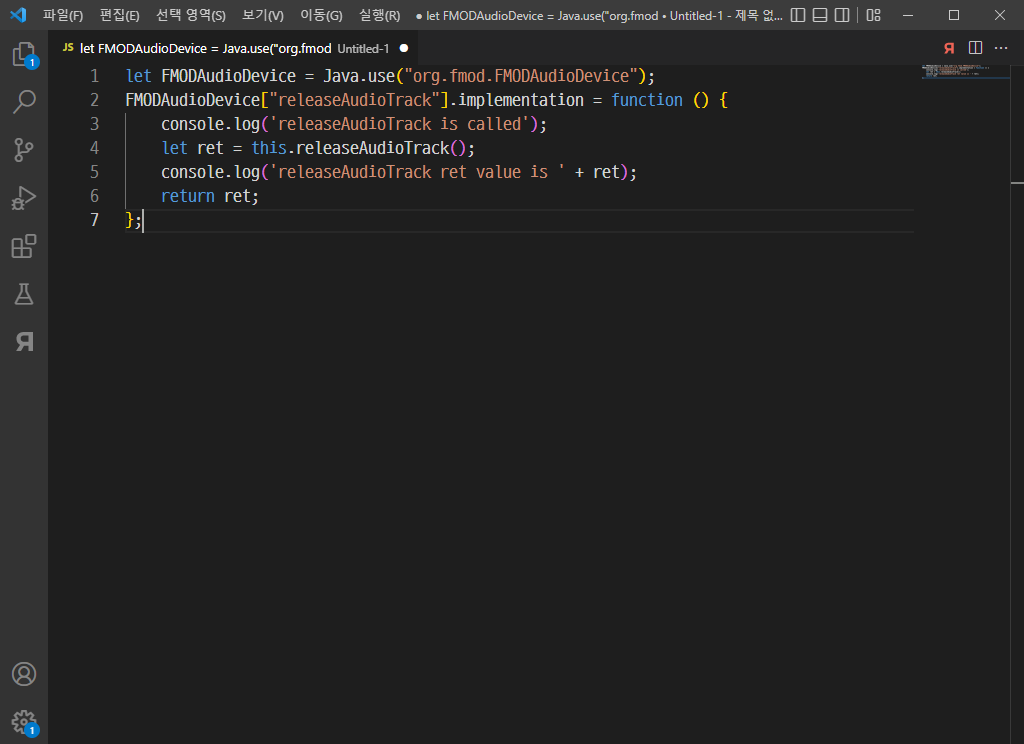Screen dimensions: 1024x744
Task: Open the Search view in the activity bar
Action: tap(23, 102)
